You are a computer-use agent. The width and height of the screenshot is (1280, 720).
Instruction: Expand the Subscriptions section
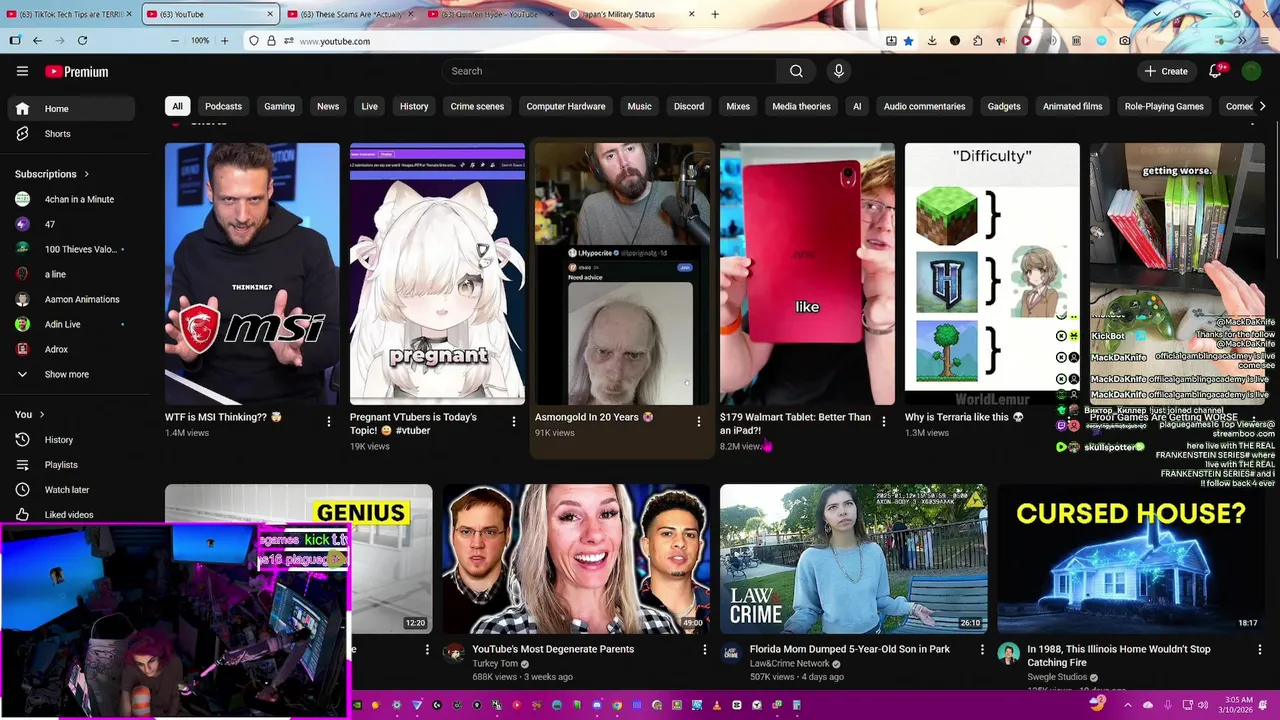click(x=52, y=174)
